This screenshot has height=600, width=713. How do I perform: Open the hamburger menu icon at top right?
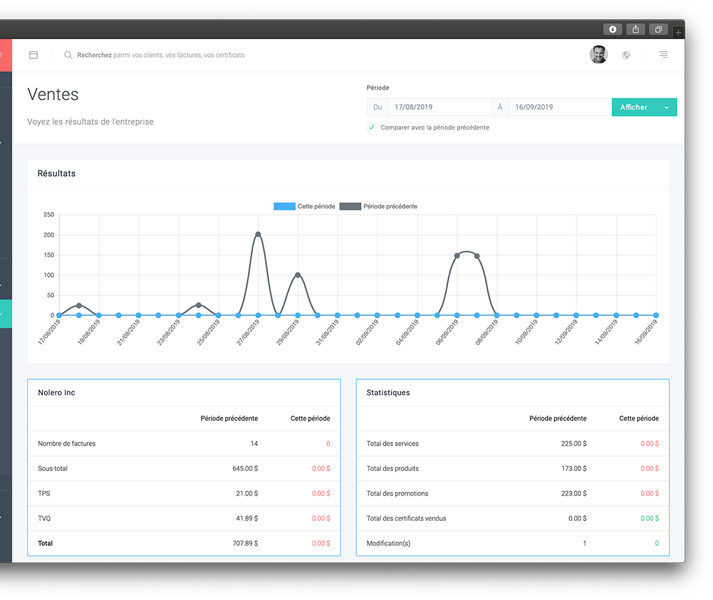663,55
